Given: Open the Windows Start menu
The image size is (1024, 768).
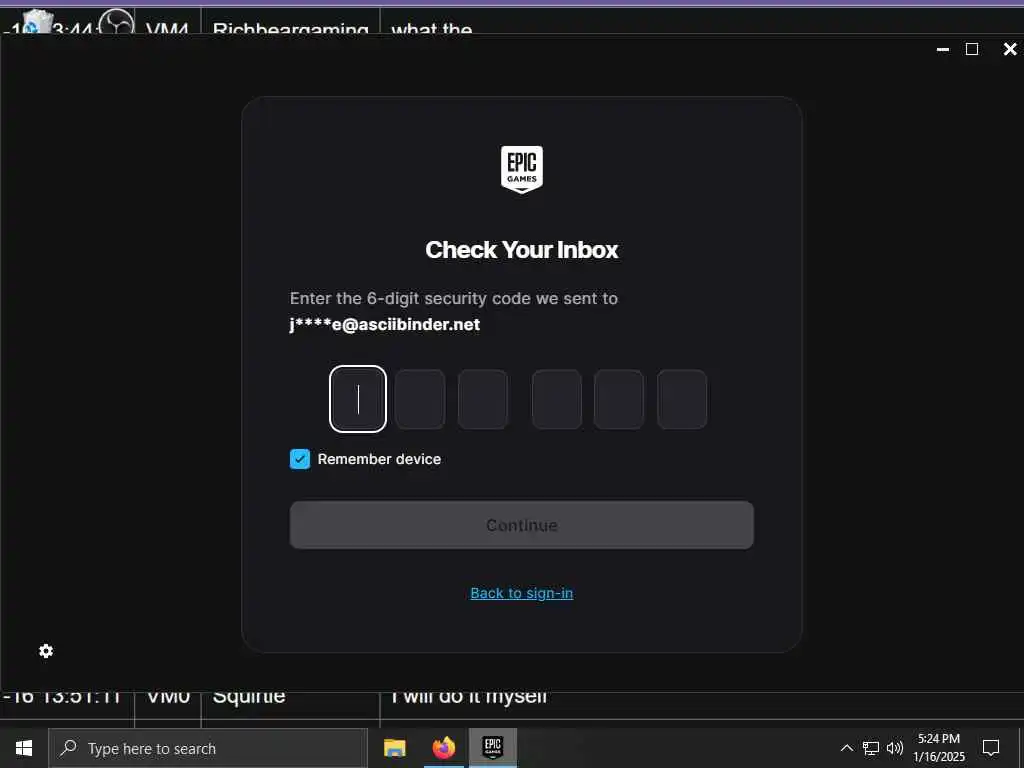Looking at the screenshot, I should (x=24, y=748).
